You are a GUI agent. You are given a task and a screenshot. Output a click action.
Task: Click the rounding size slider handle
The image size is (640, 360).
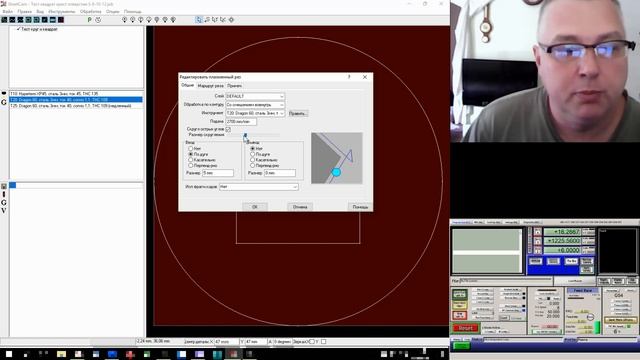tap(245, 135)
